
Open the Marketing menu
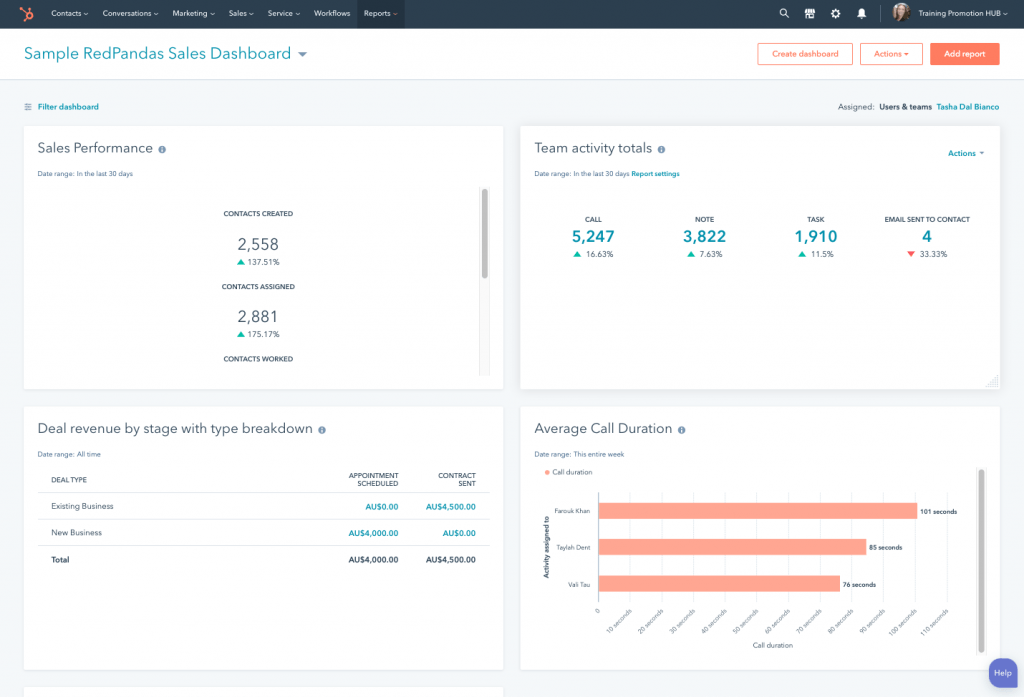[193, 14]
